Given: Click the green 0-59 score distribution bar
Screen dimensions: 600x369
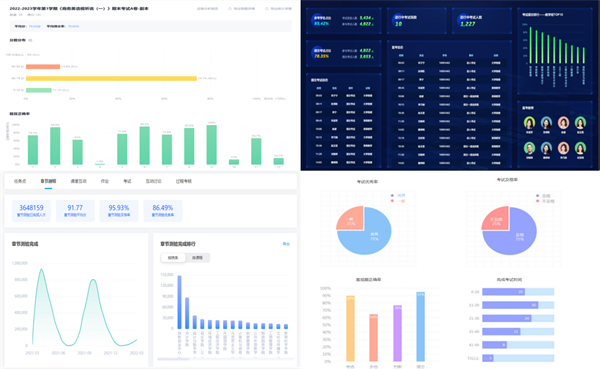Looking at the screenshot, I should [x=39, y=90].
